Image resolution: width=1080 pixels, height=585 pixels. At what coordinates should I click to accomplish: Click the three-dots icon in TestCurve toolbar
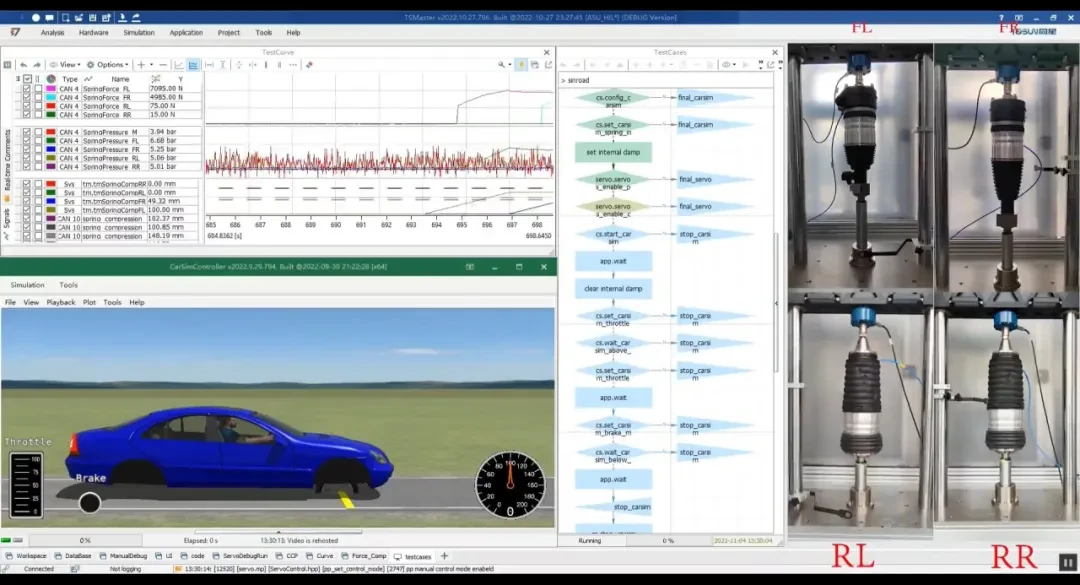coord(293,65)
